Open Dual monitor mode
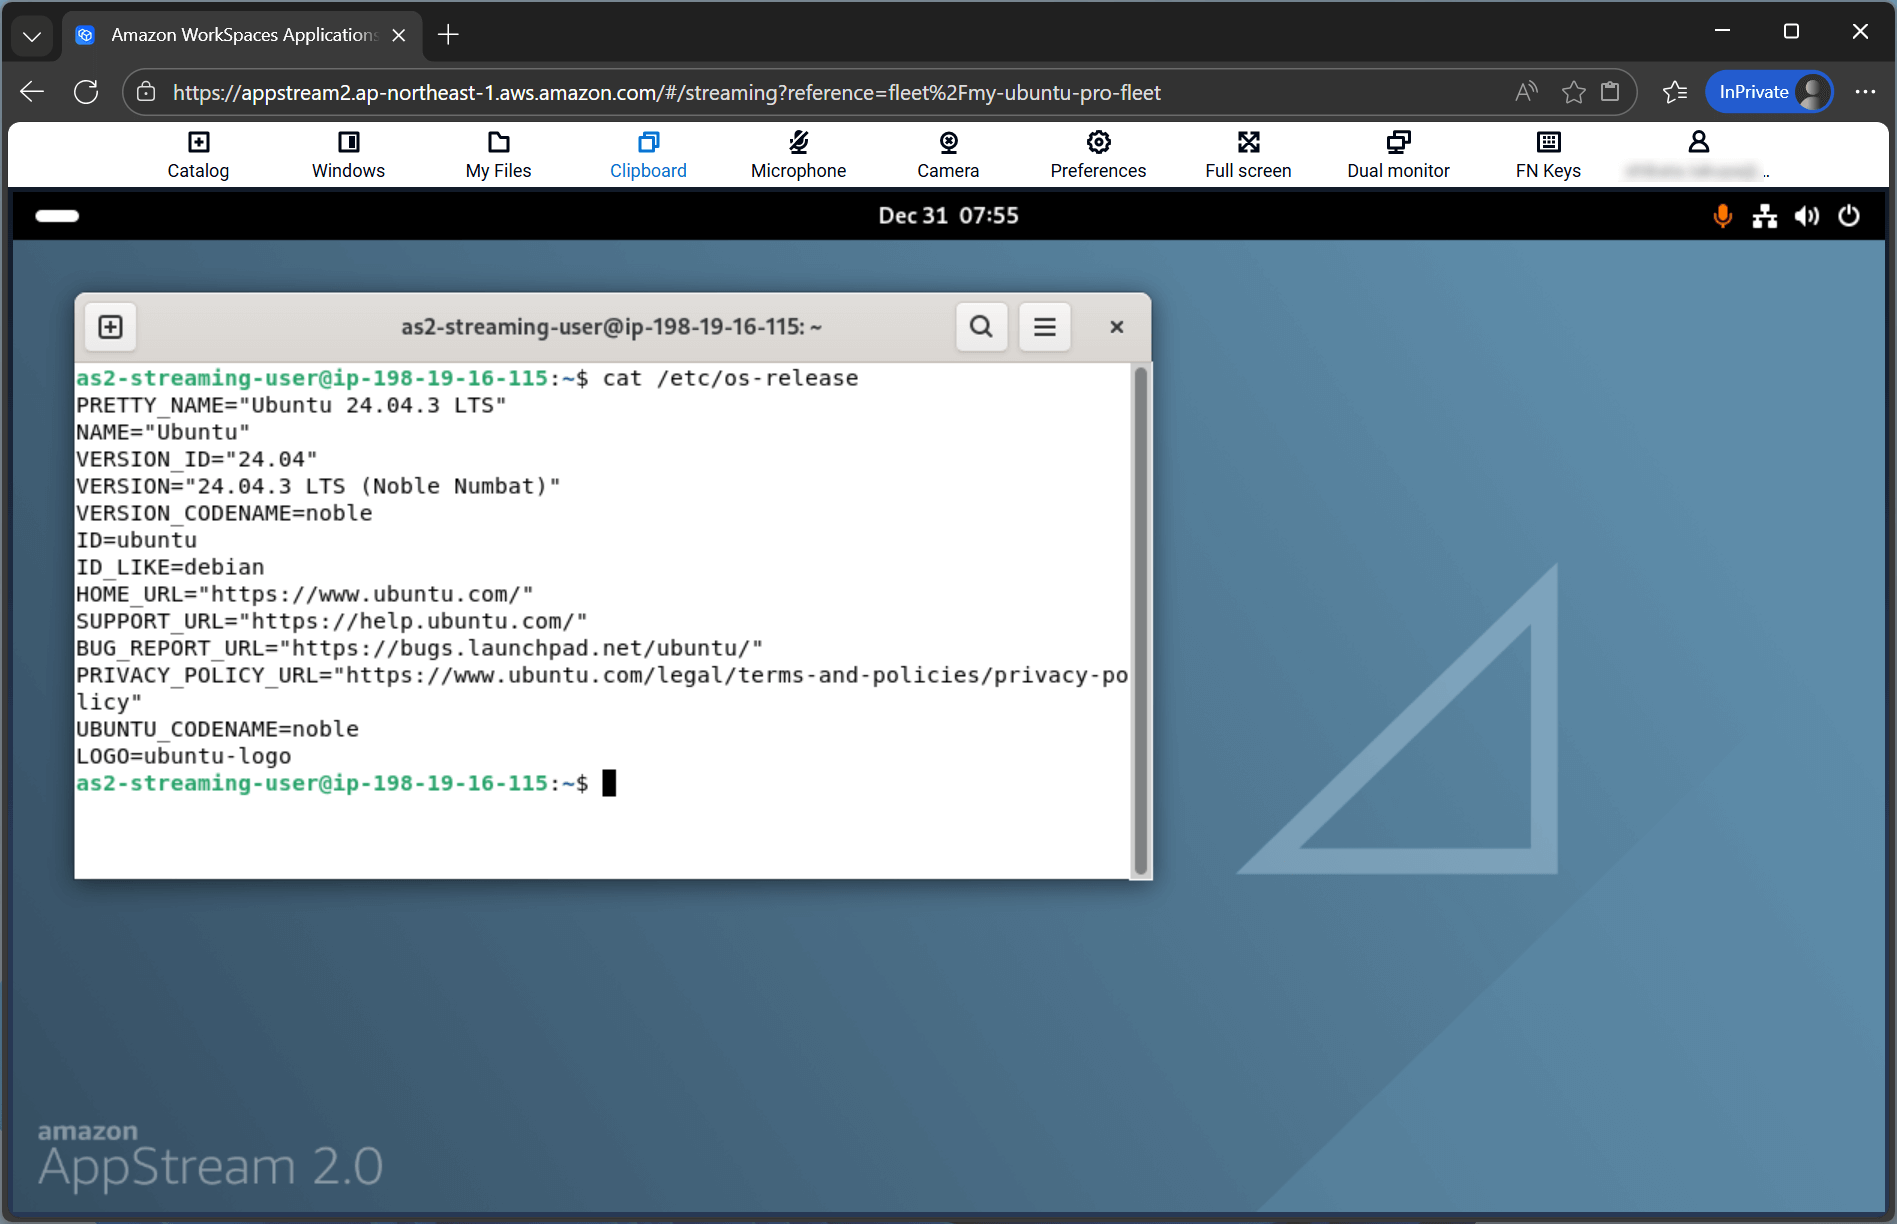Image resolution: width=1897 pixels, height=1224 pixels. pos(1398,154)
